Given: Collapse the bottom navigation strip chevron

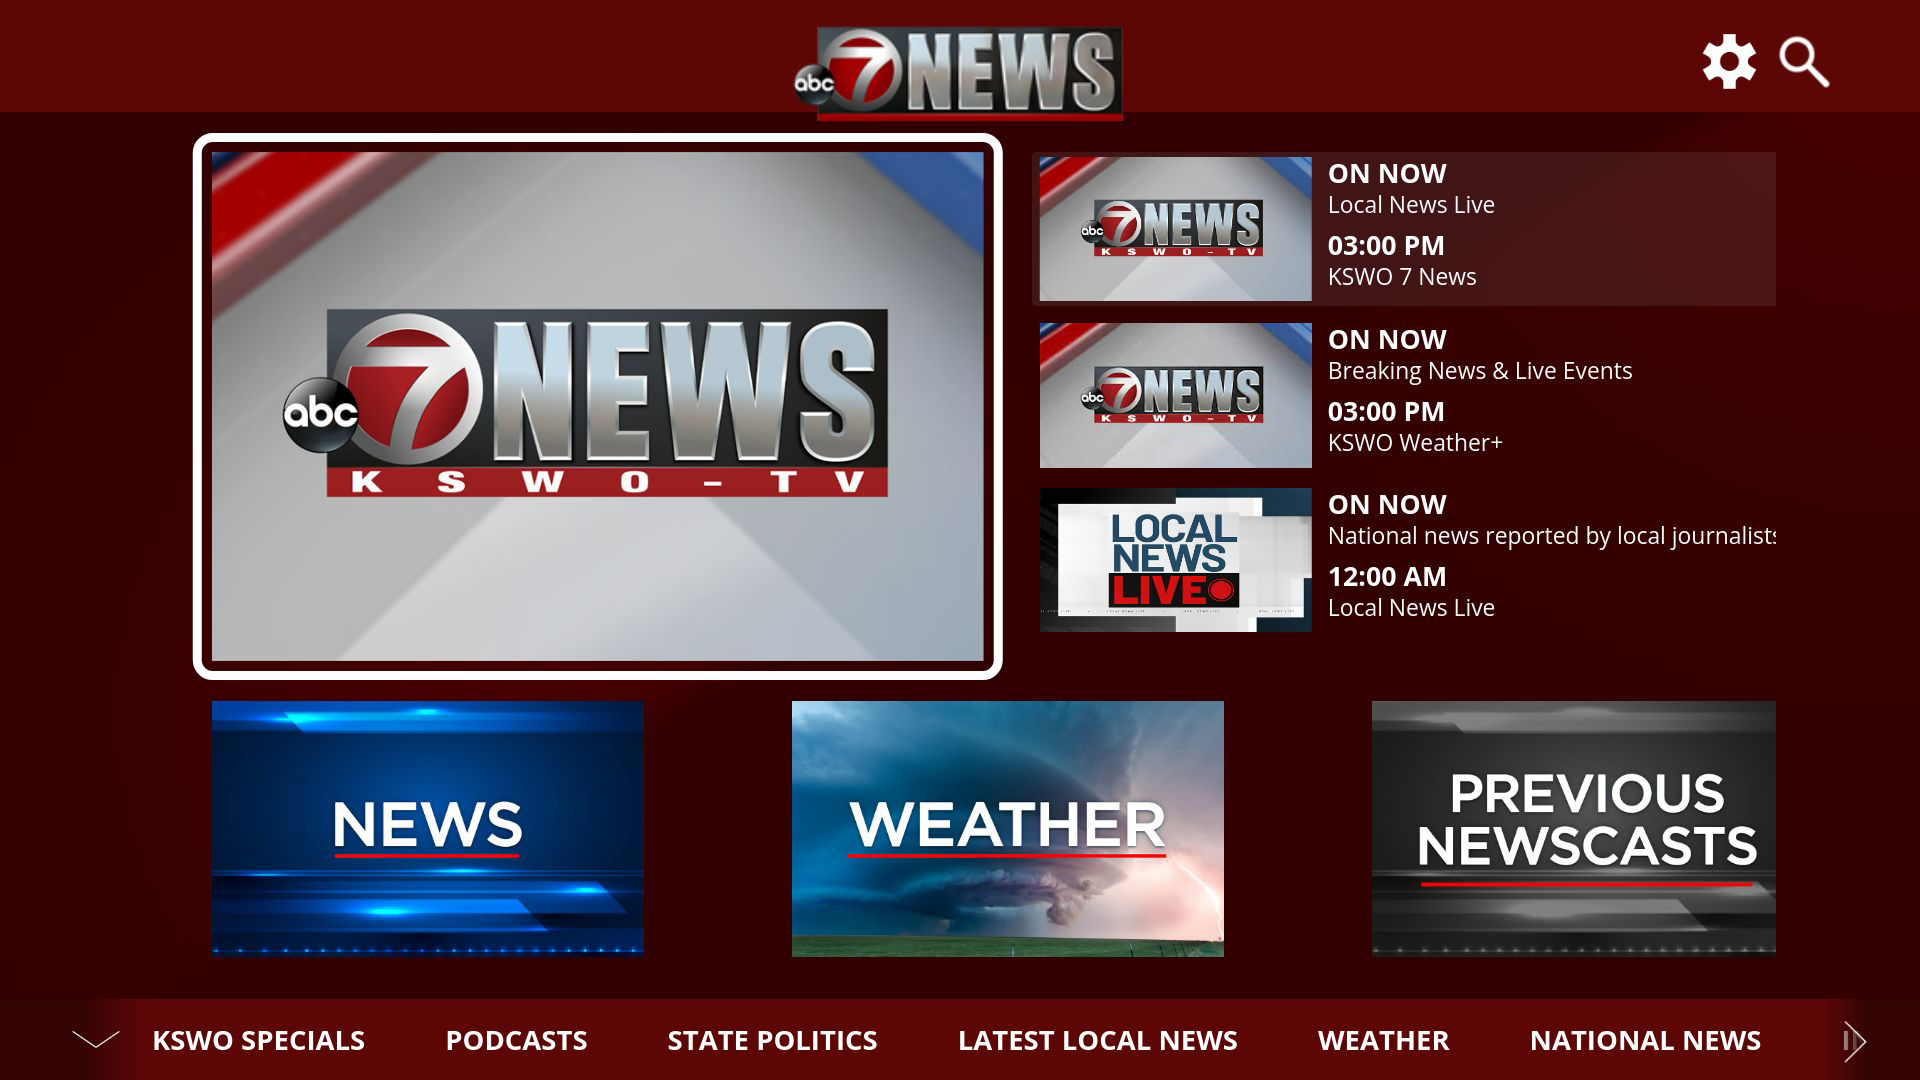Looking at the screenshot, I should coord(97,1041).
